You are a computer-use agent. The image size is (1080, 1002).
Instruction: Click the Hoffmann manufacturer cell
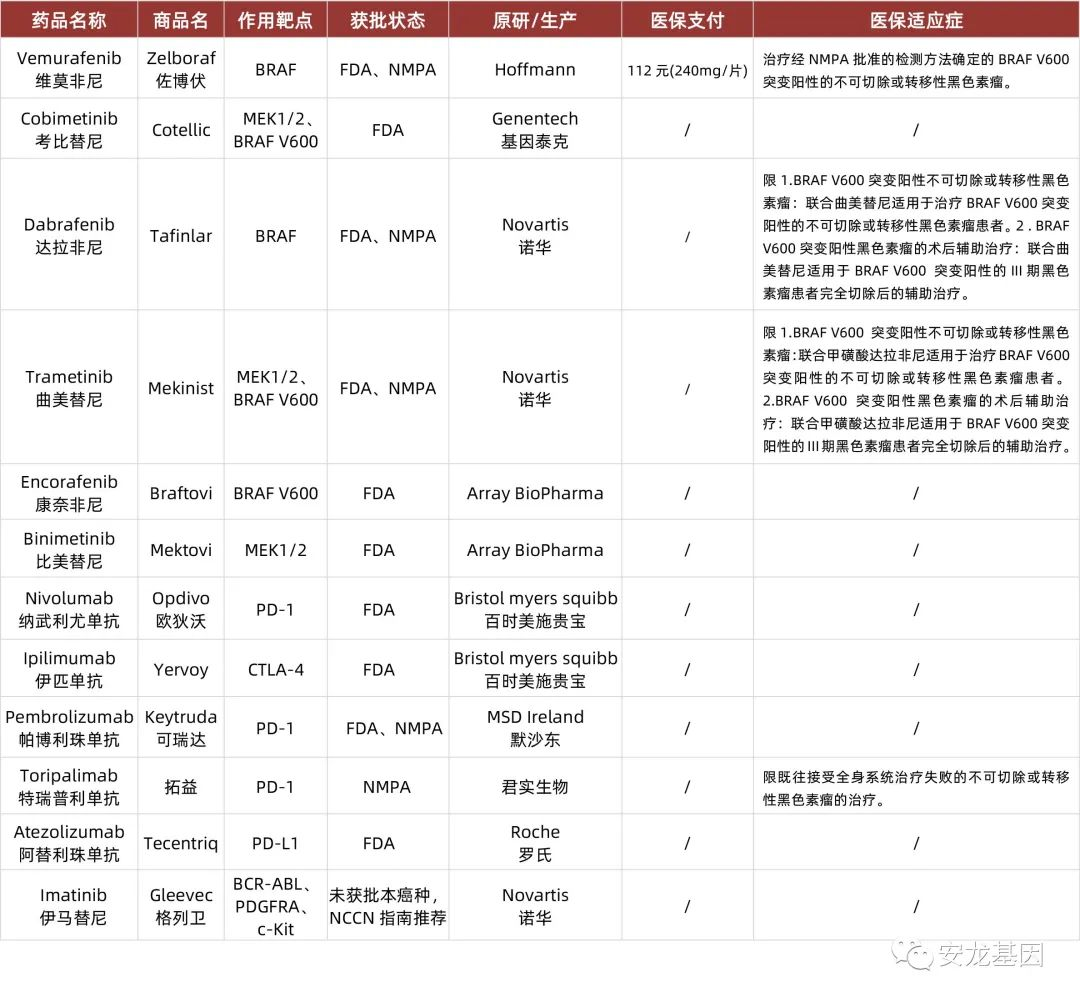click(x=535, y=69)
